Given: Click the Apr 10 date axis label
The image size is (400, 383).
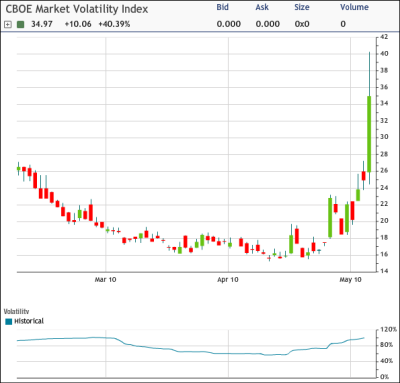Looking at the screenshot, I should (x=228, y=279).
